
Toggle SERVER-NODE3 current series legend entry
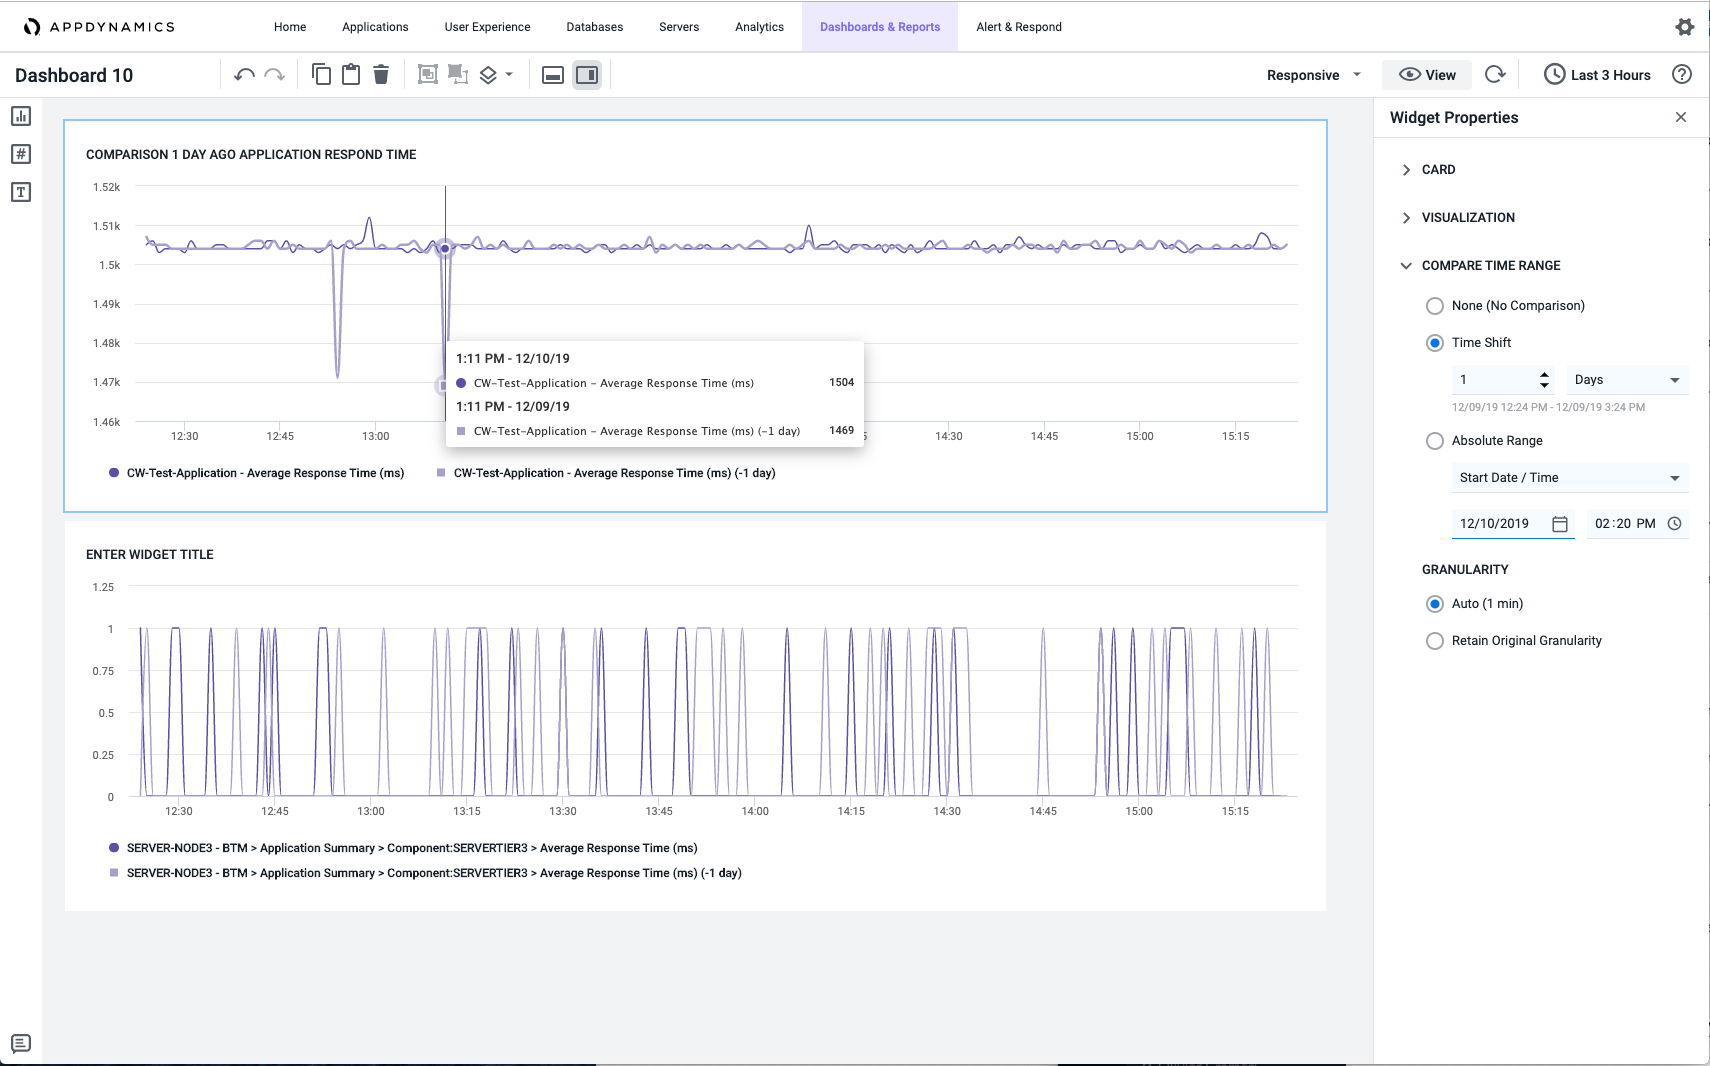pos(403,848)
